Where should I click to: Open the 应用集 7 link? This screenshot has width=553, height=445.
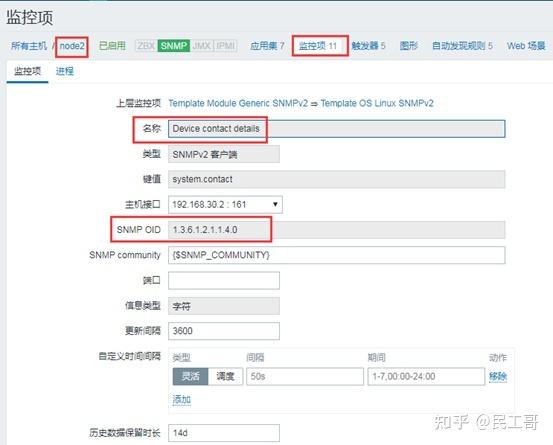(x=267, y=46)
